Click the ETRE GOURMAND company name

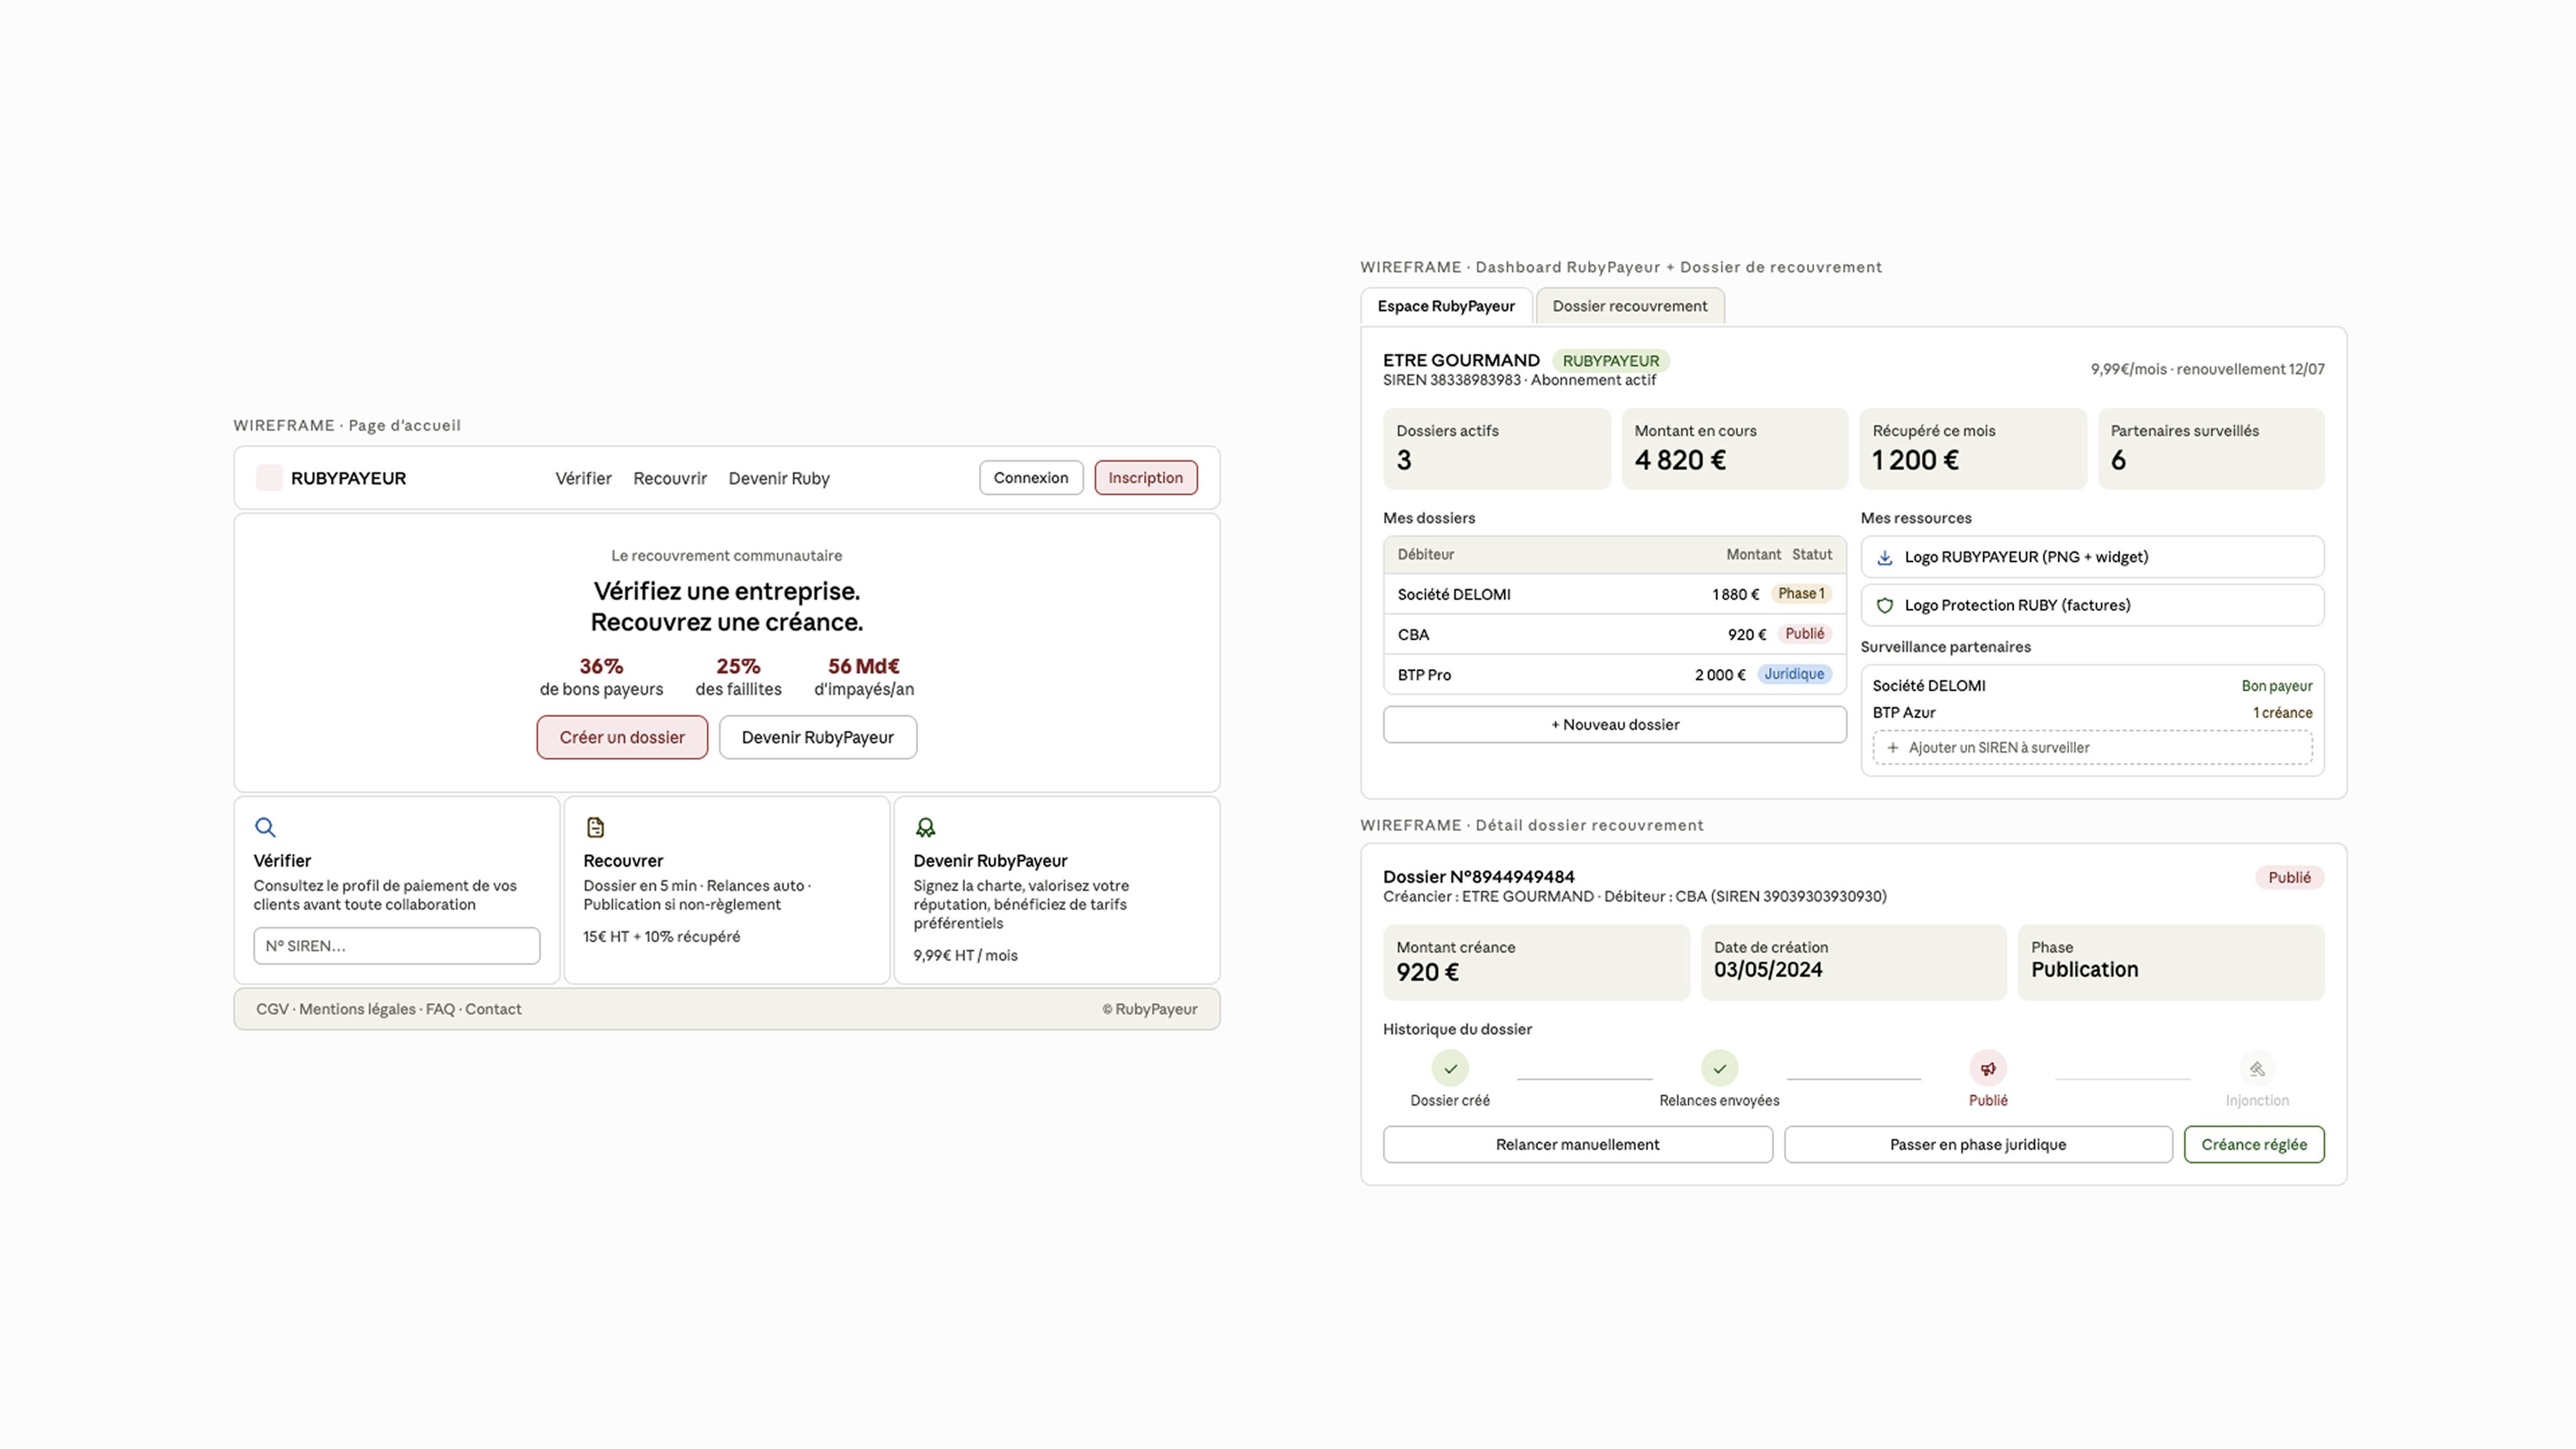1461,360
